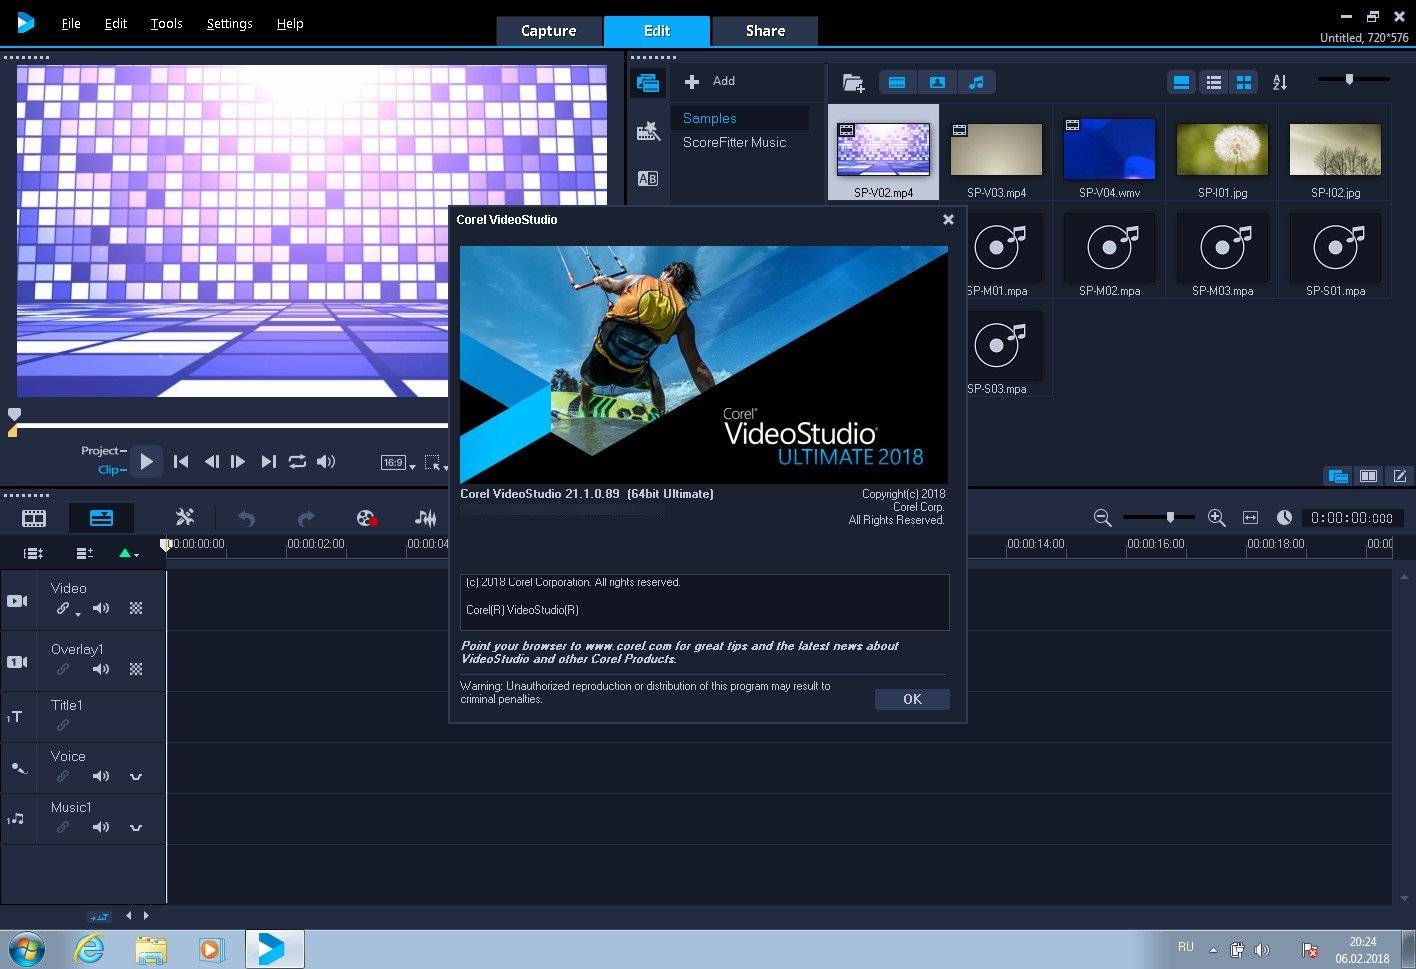Hide audio files in the library
1416x969 pixels.
point(977,83)
